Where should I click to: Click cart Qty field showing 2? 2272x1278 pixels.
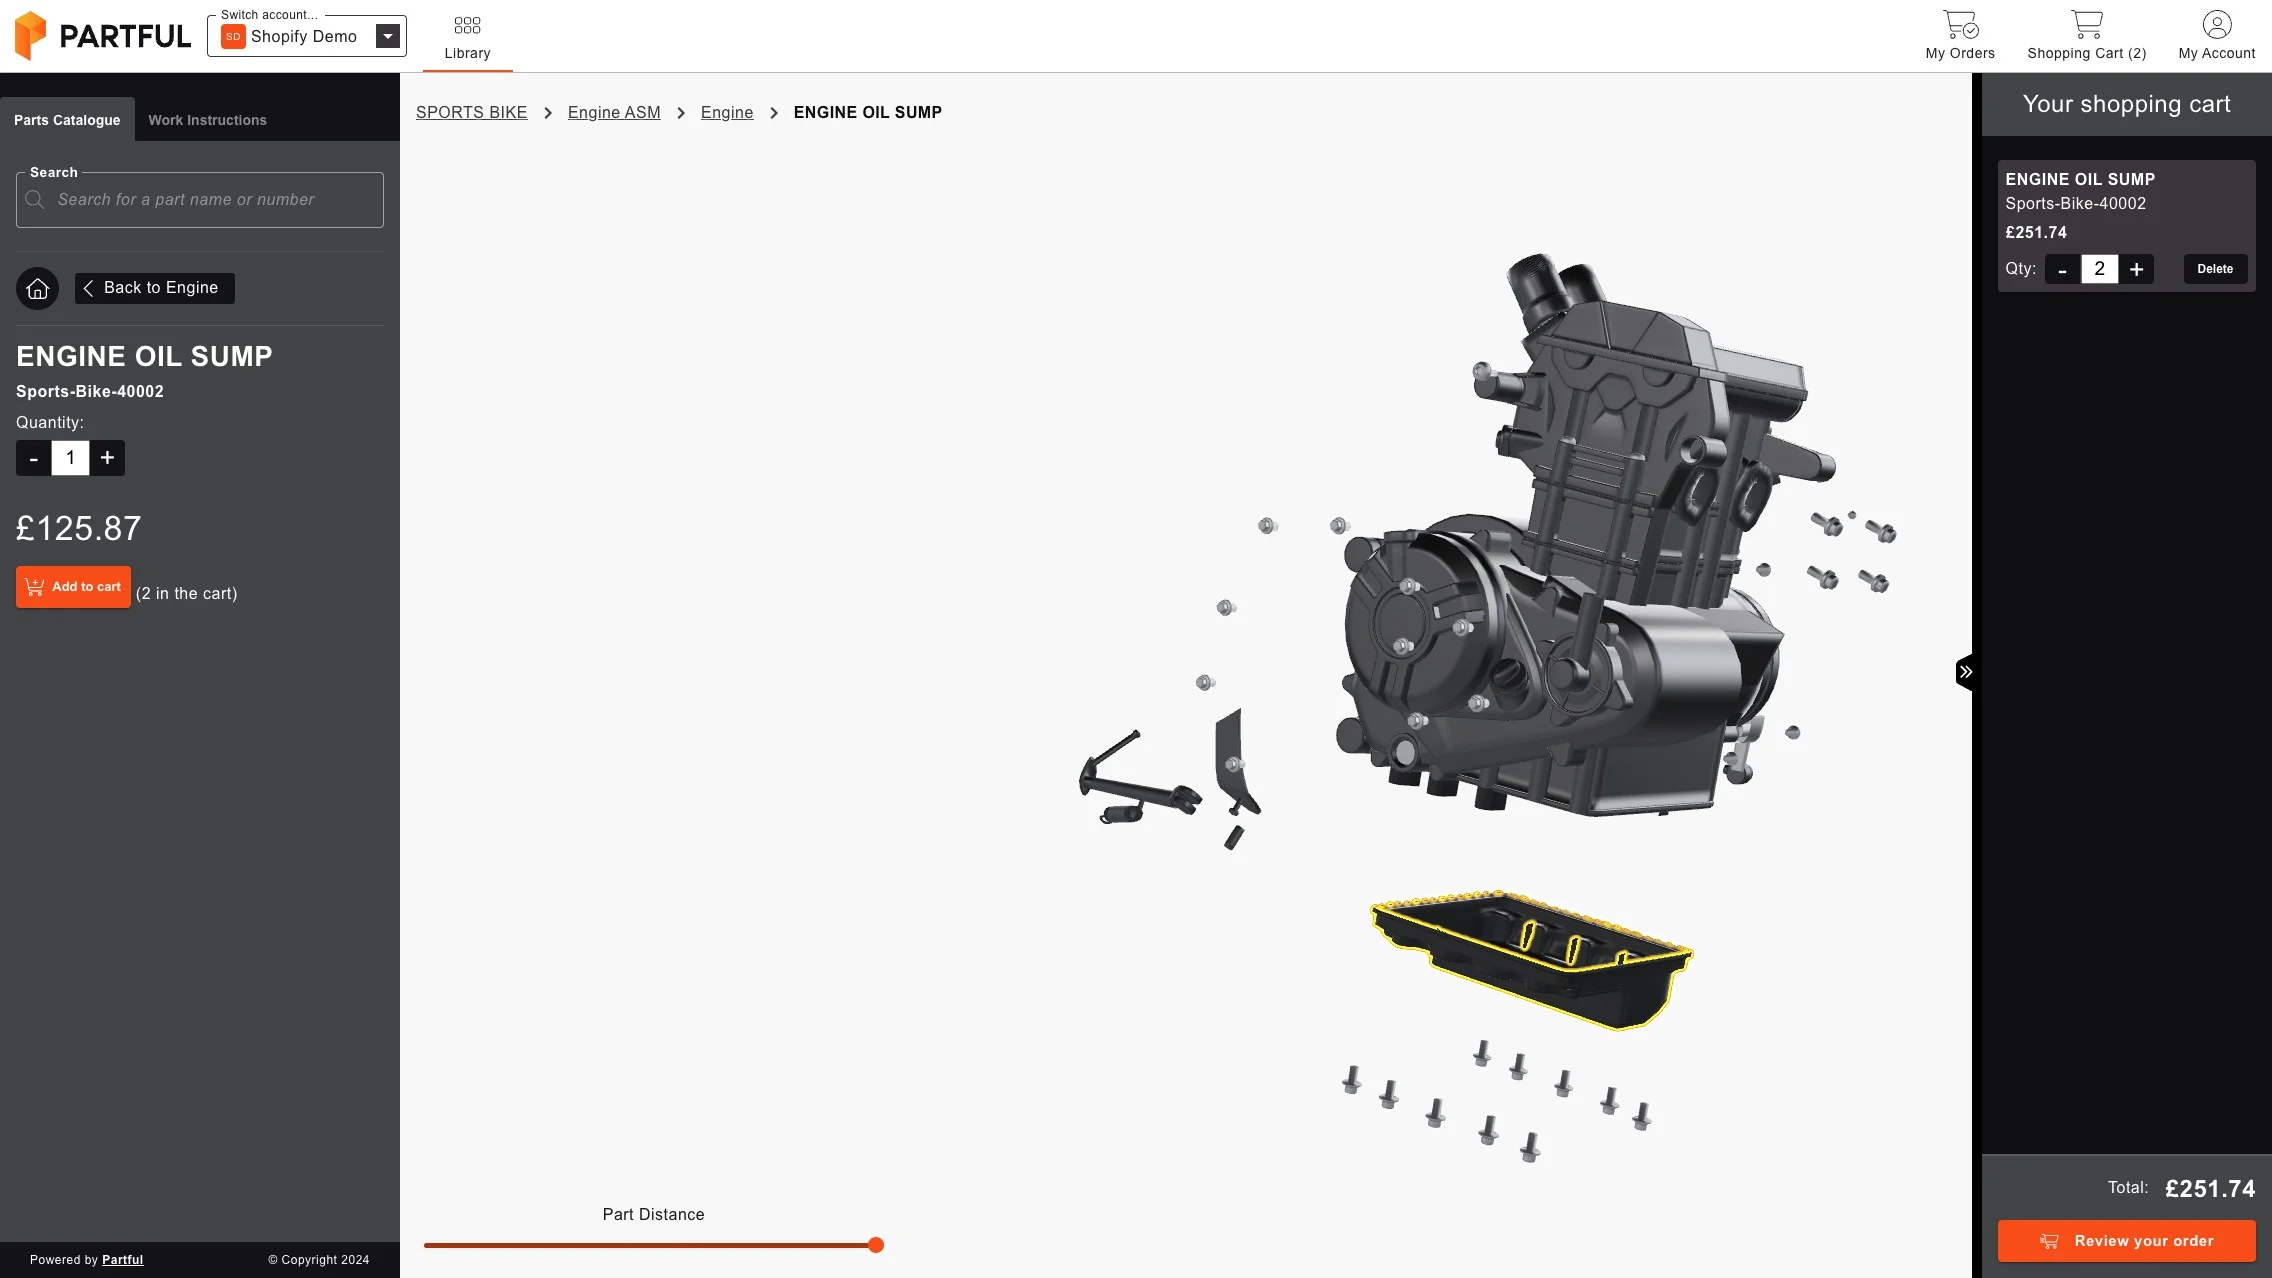click(x=2099, y=269)
